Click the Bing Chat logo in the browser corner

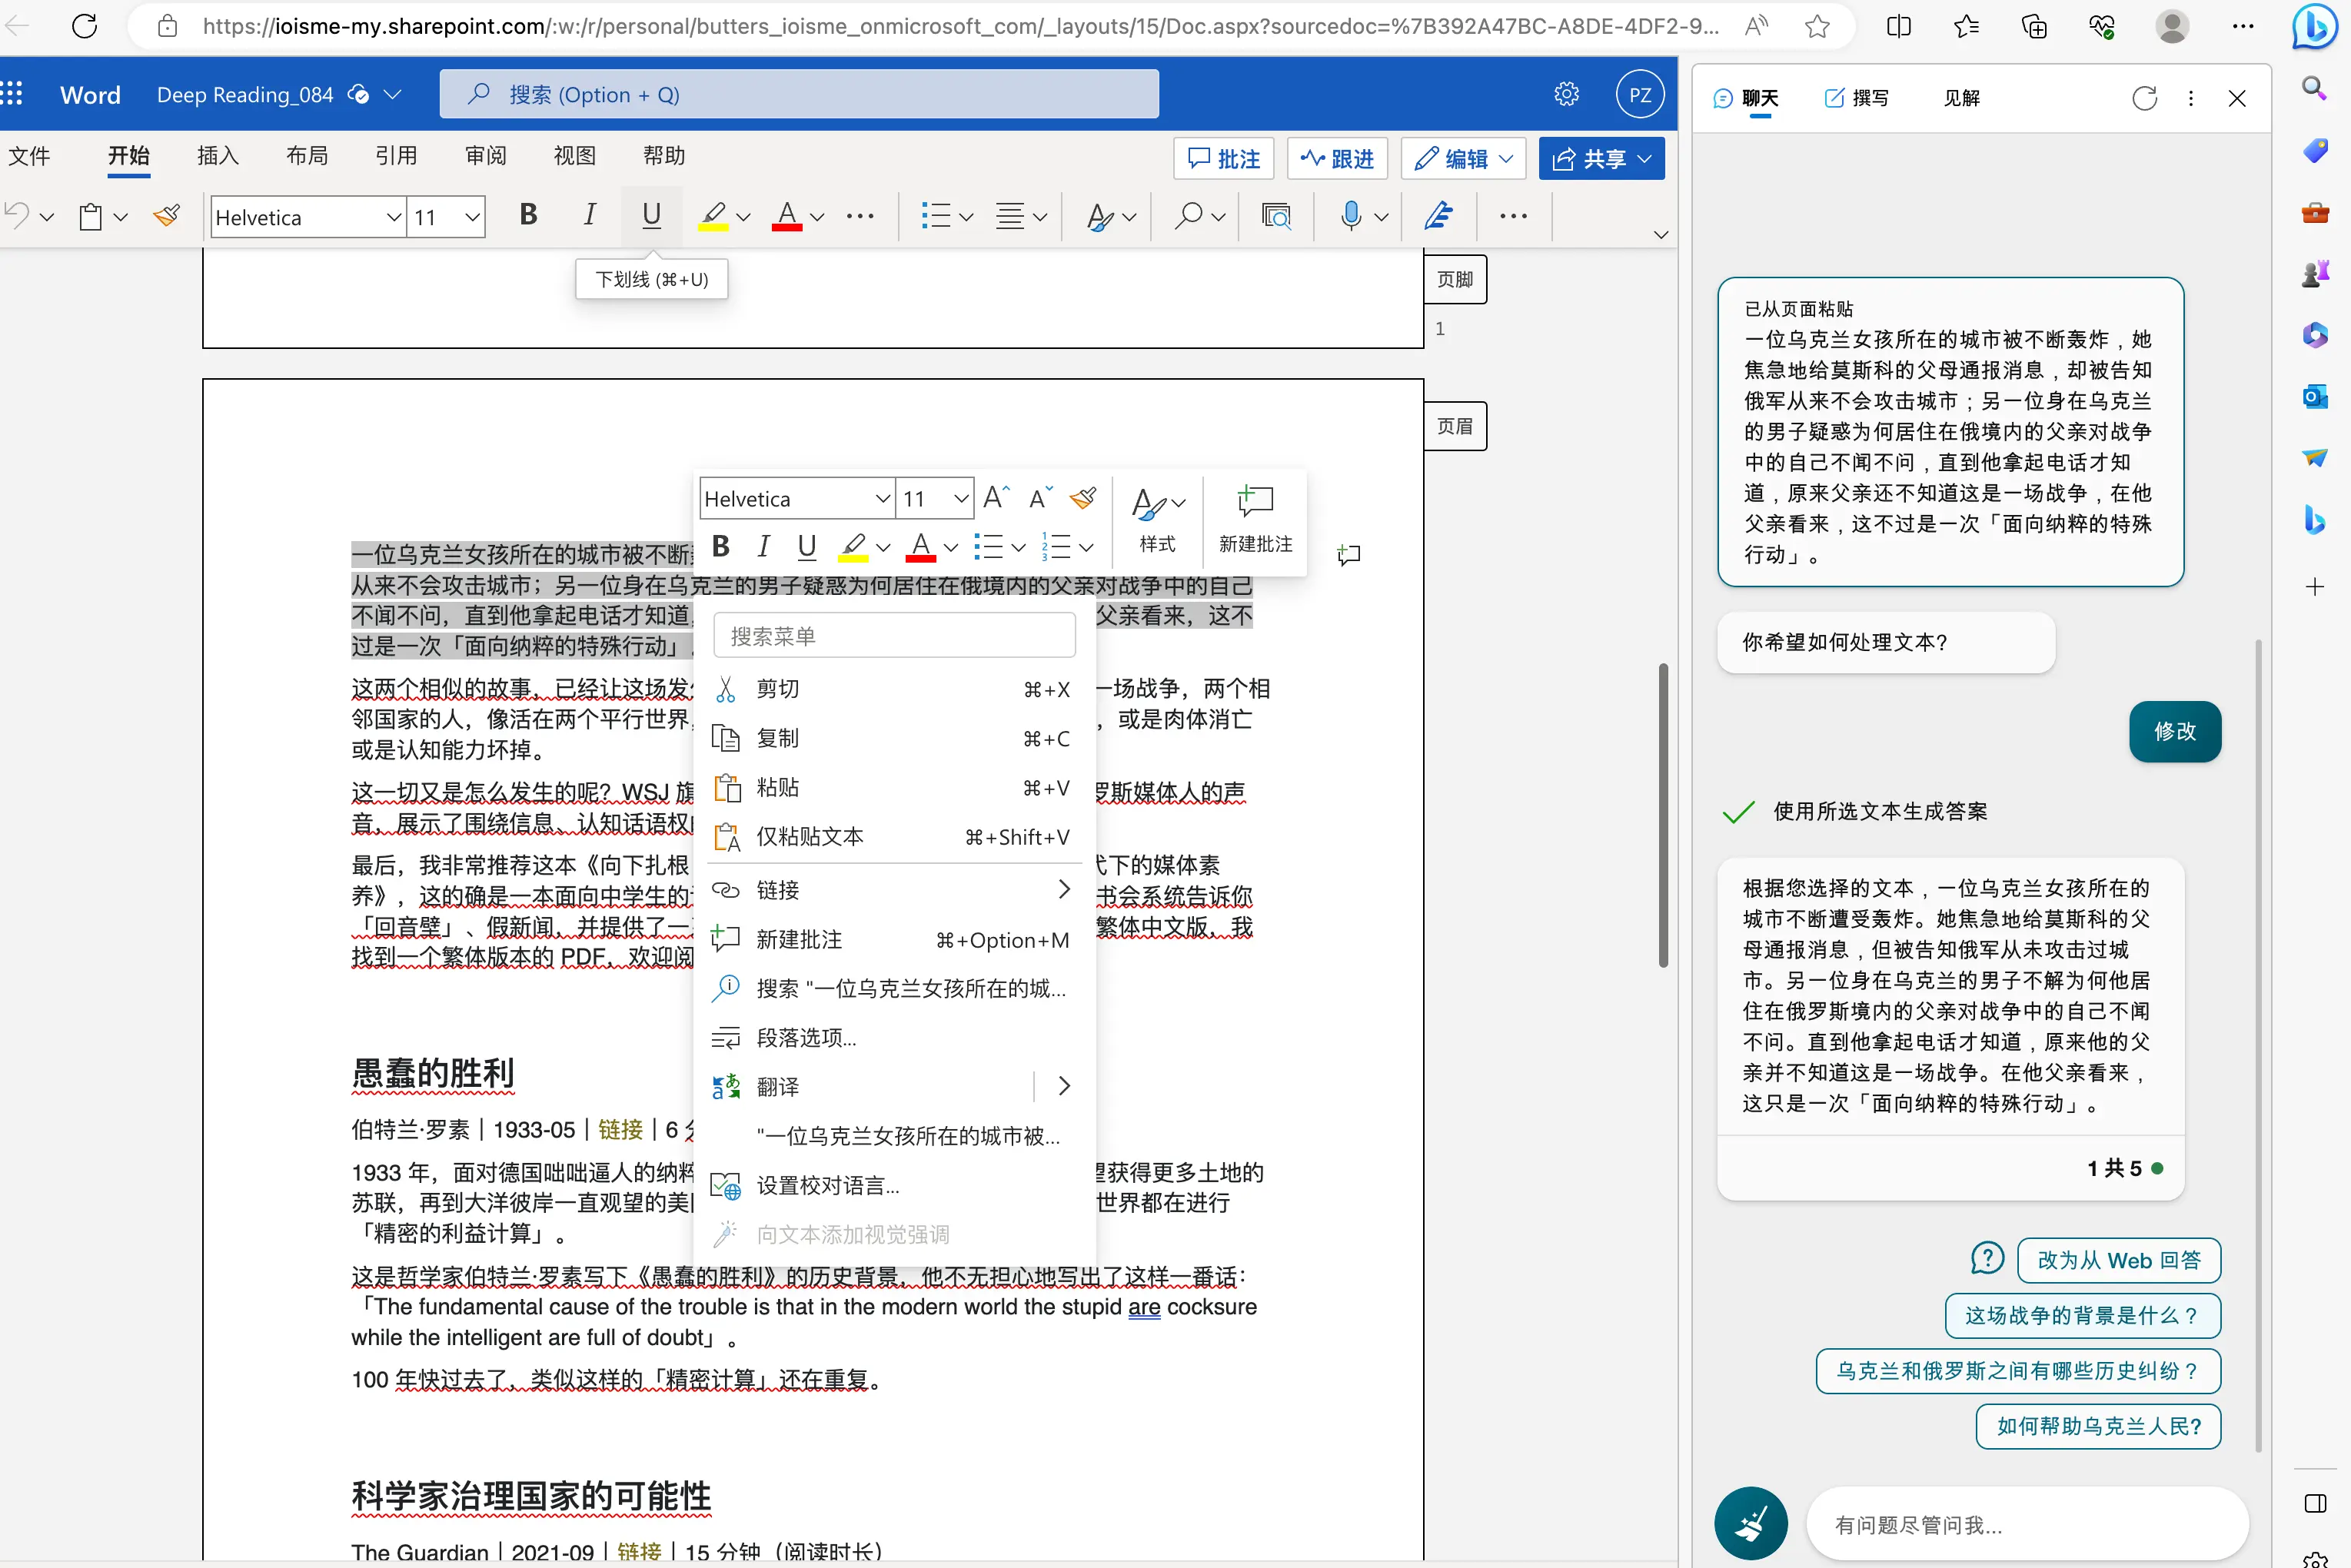[2314, 26]
